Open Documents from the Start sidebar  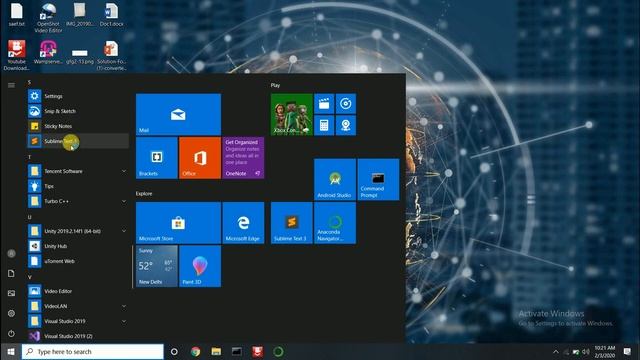11,273
